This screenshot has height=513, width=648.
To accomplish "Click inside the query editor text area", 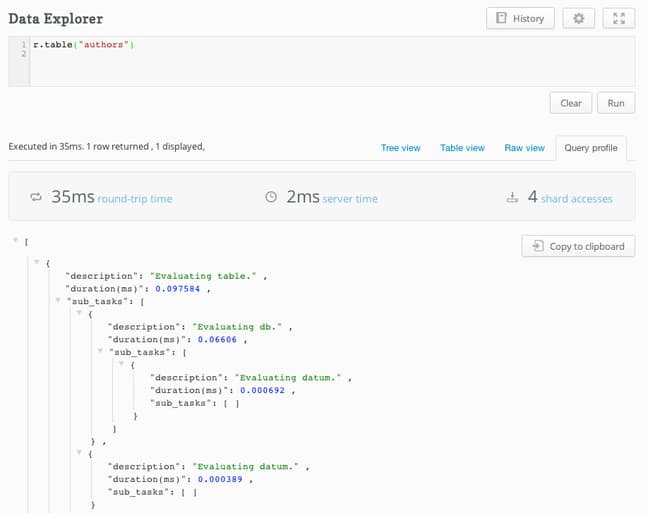I will [x=332, y=62].
